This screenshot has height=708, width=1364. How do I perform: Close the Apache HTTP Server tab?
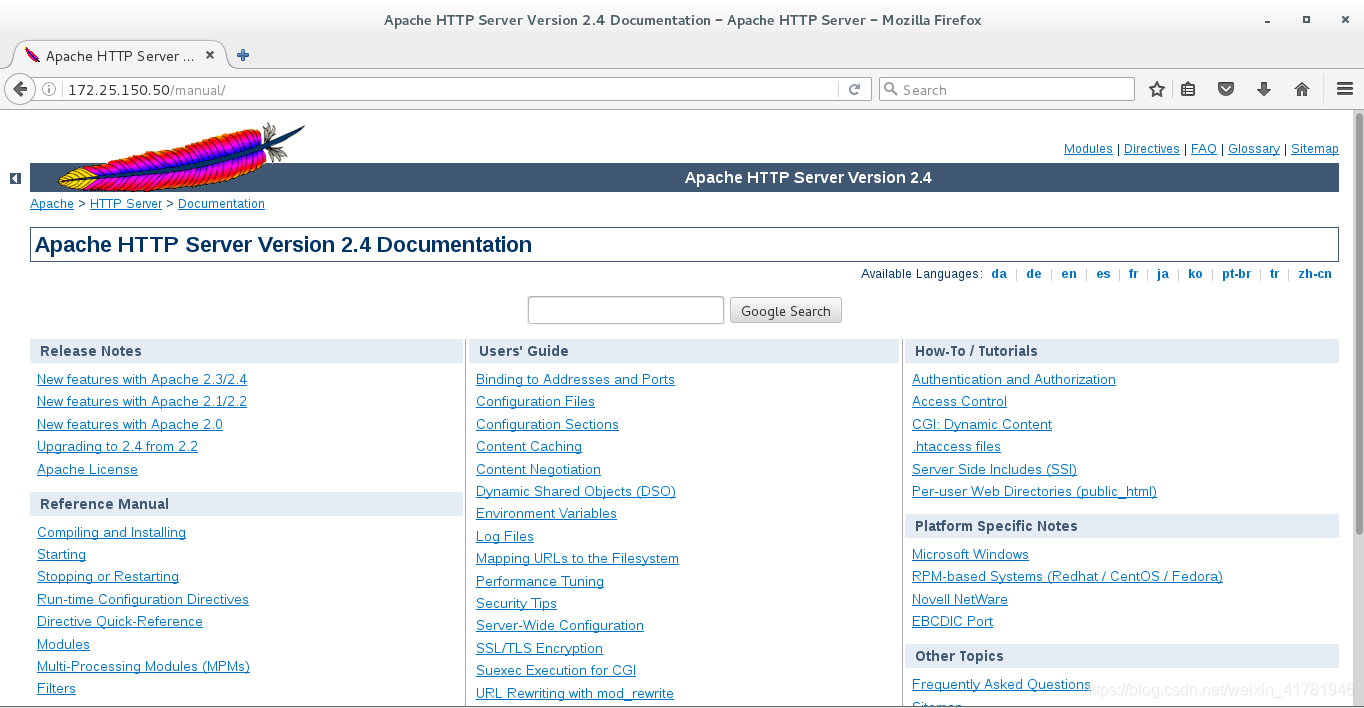[x=210, y=56]
